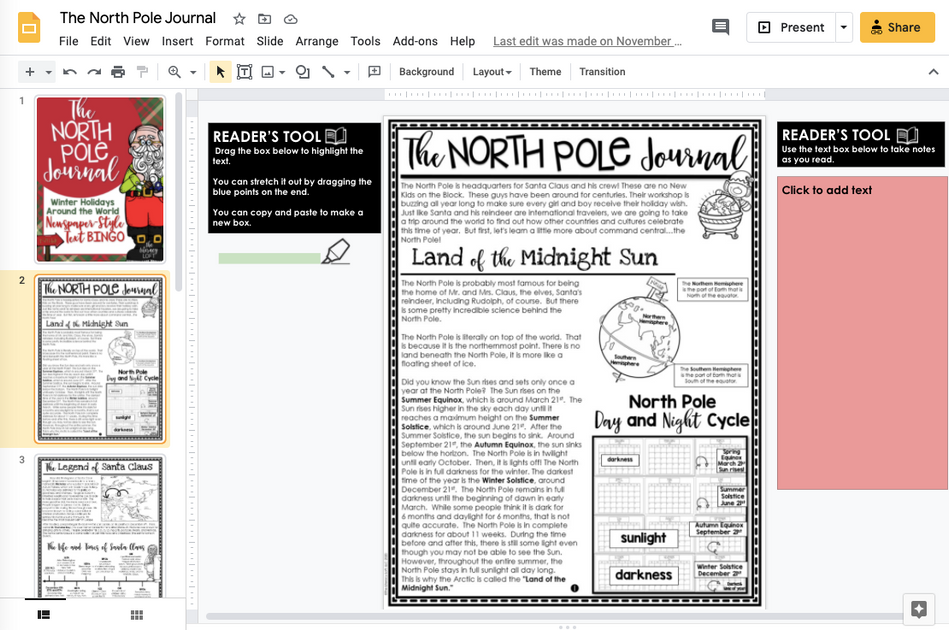Redo the last action
949x630 pixels.
(92, 71)
